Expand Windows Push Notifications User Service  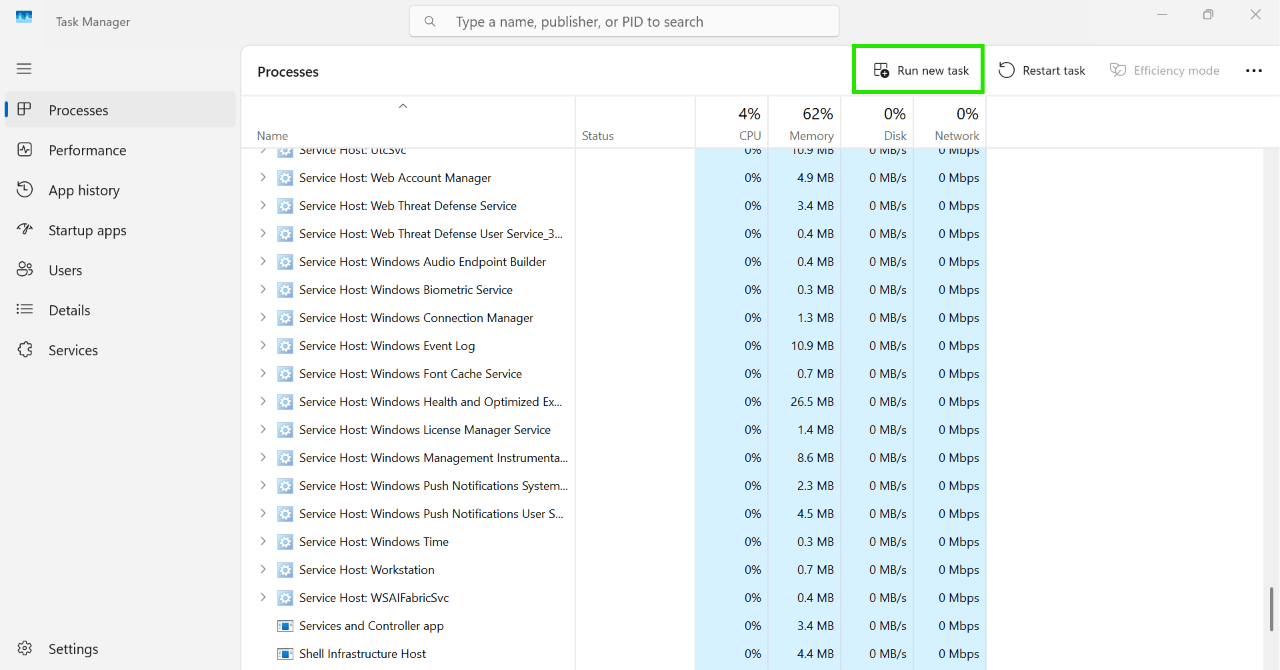[263, 513]
